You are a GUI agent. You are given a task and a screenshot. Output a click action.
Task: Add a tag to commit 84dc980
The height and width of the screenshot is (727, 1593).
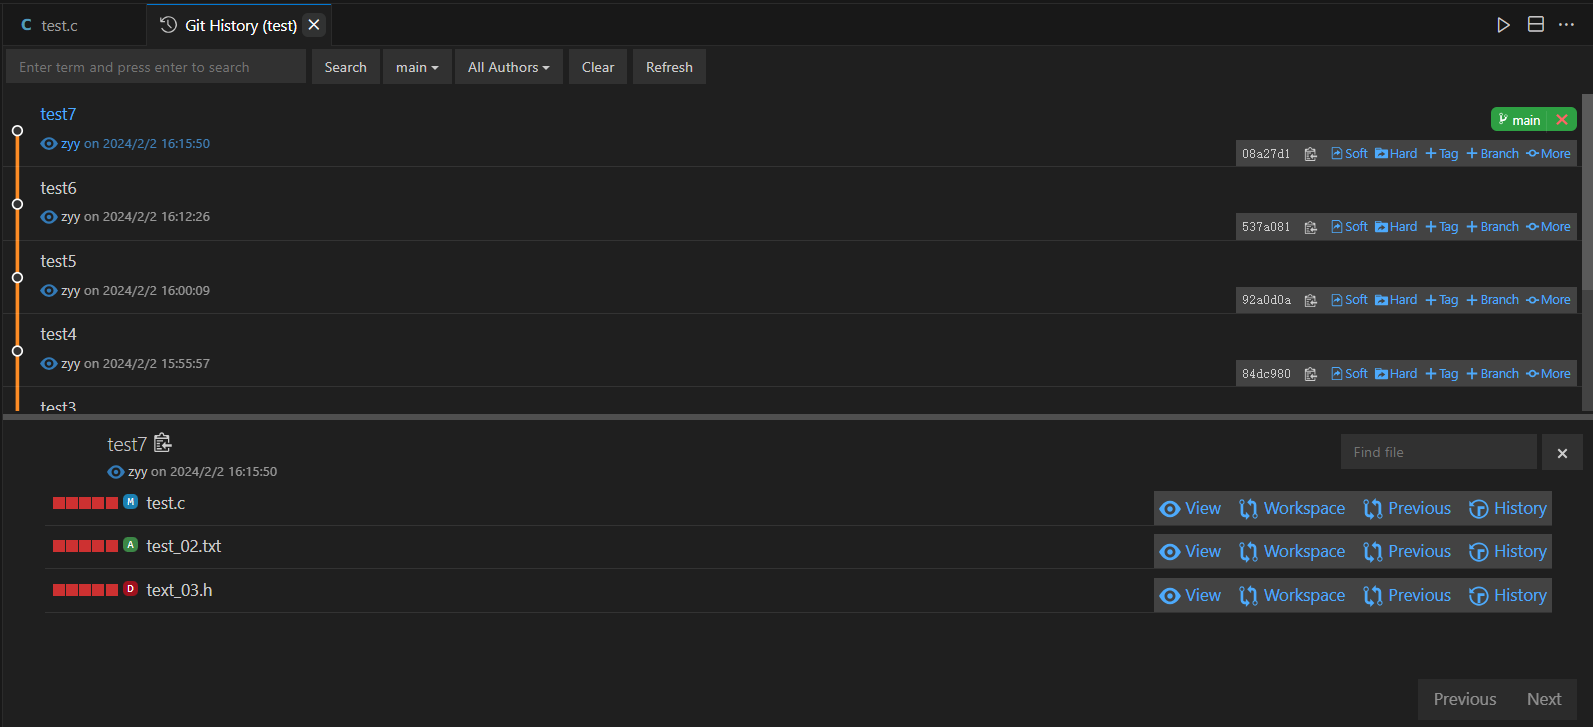tap(1442, 374)
